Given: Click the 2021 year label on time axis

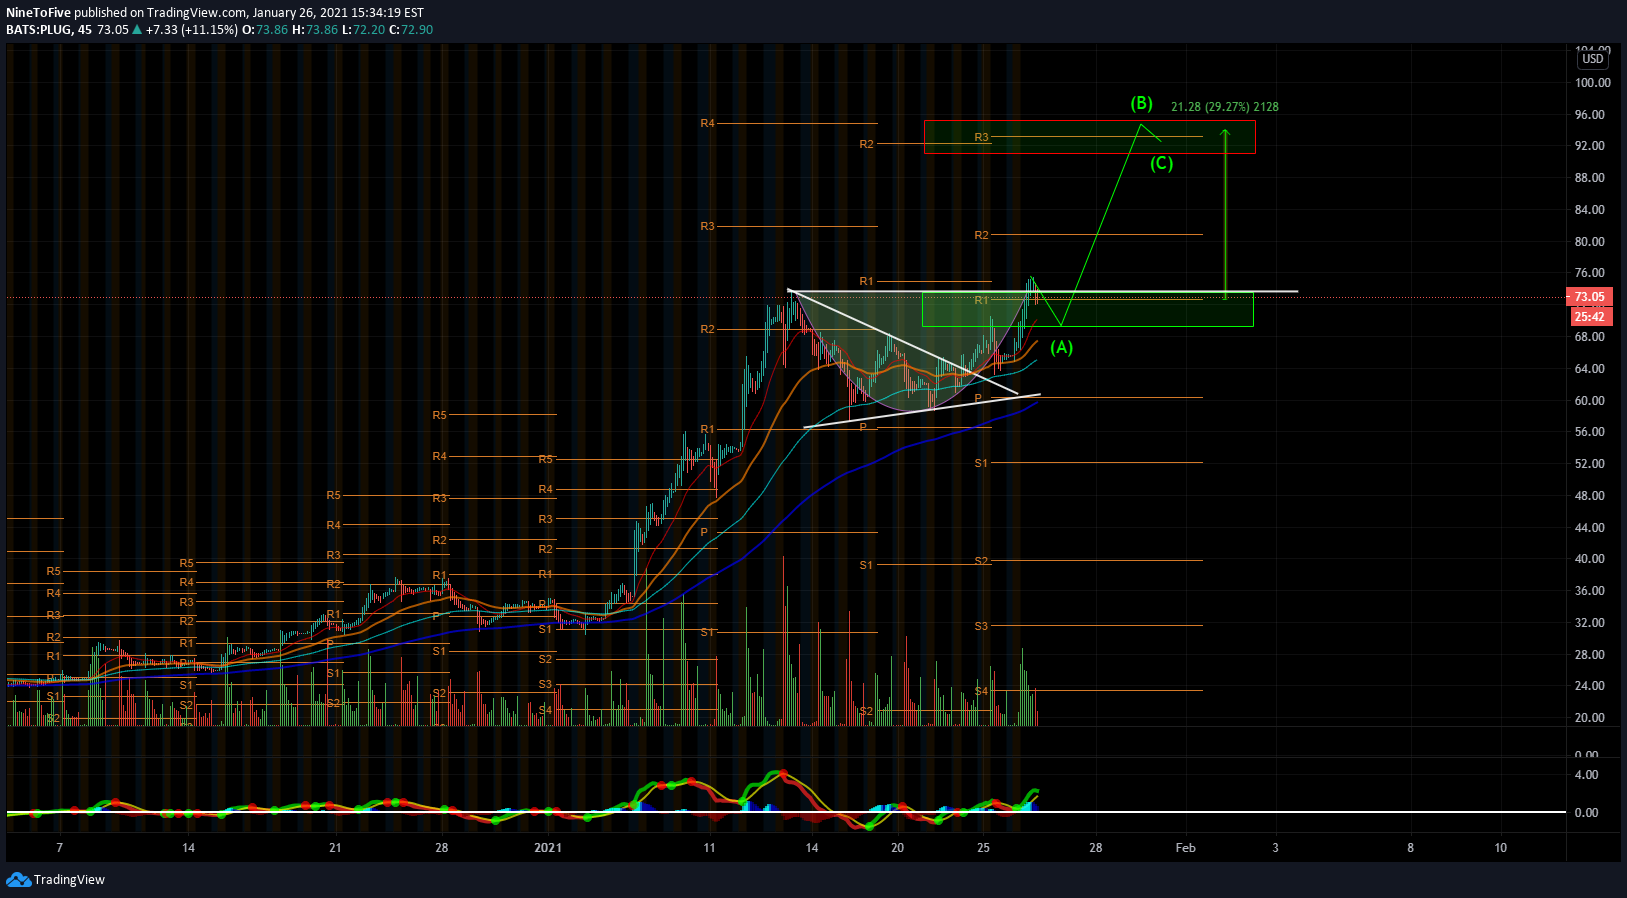Looking at the screenshot, I should 548,848.
